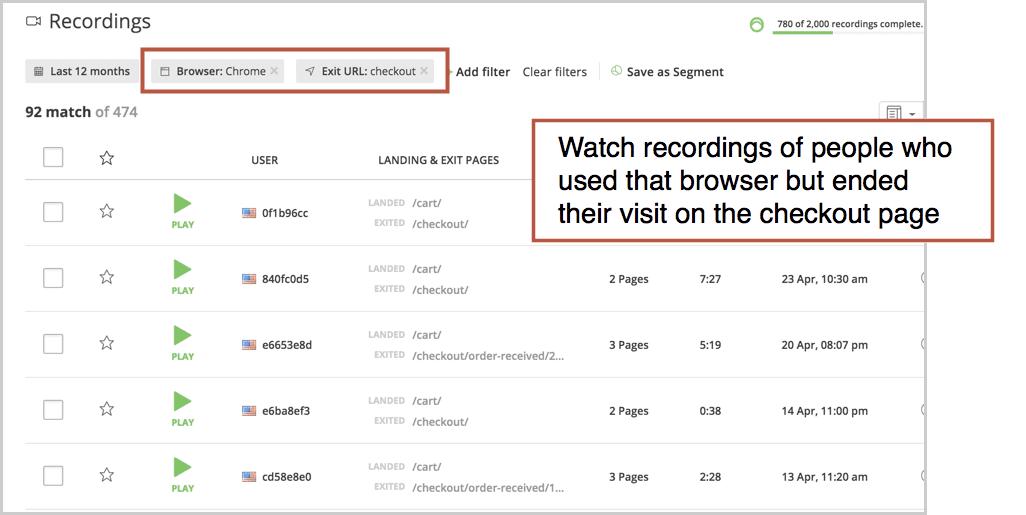Sort by the USER column header
This screenshot has height=515, width=1026.
264,160
